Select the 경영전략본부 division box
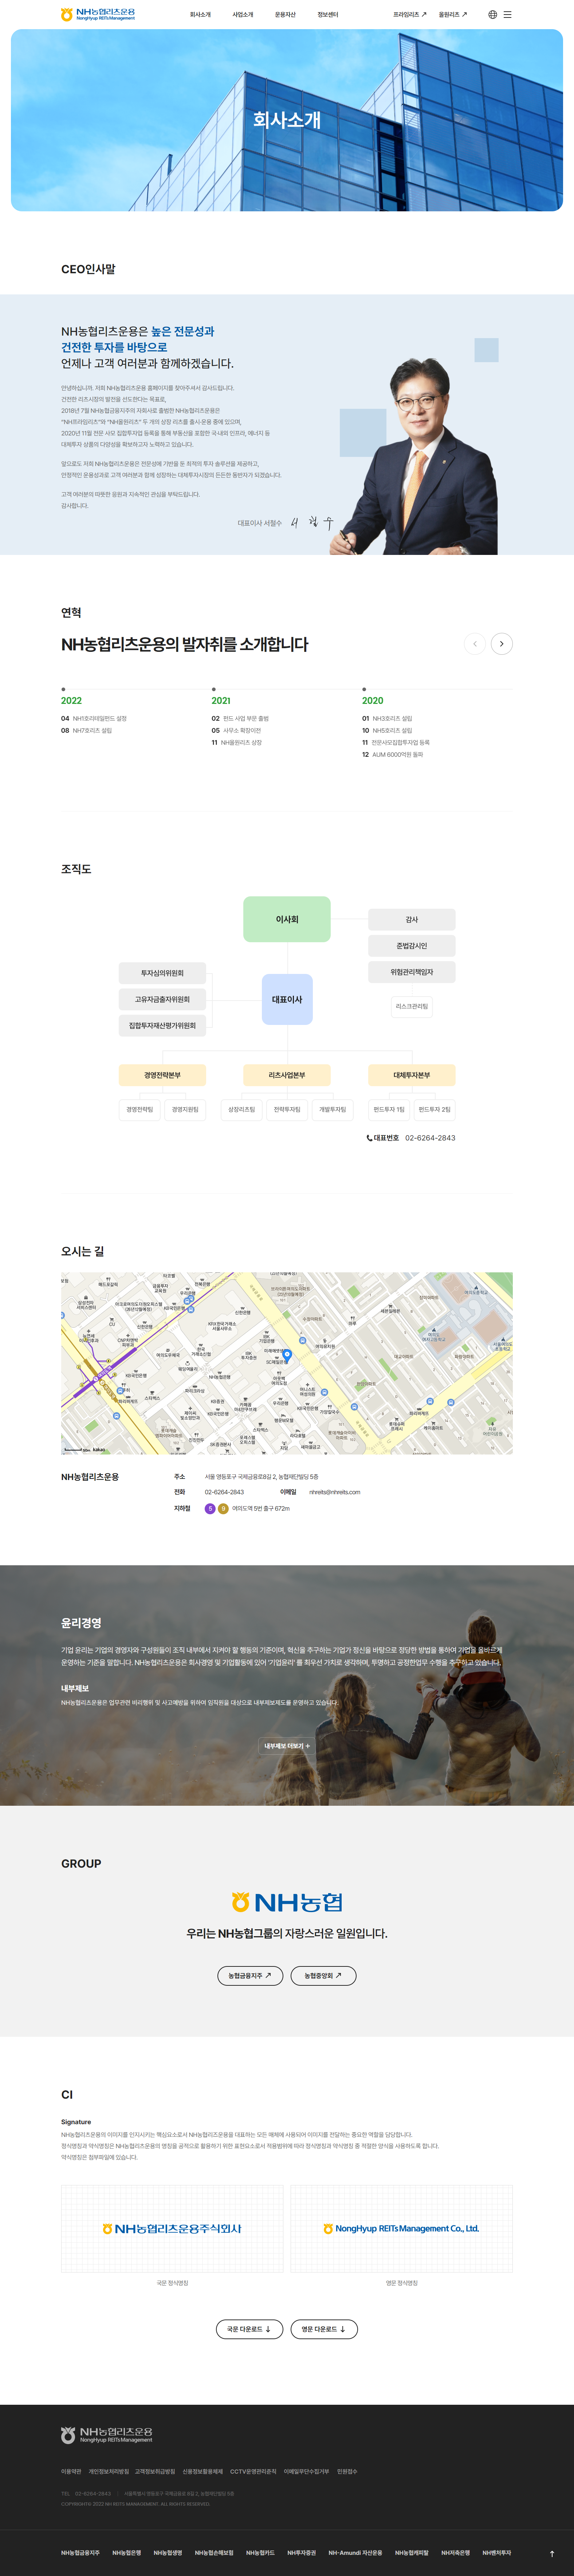The image size is (574, 2576). [x=162, y=1075]
